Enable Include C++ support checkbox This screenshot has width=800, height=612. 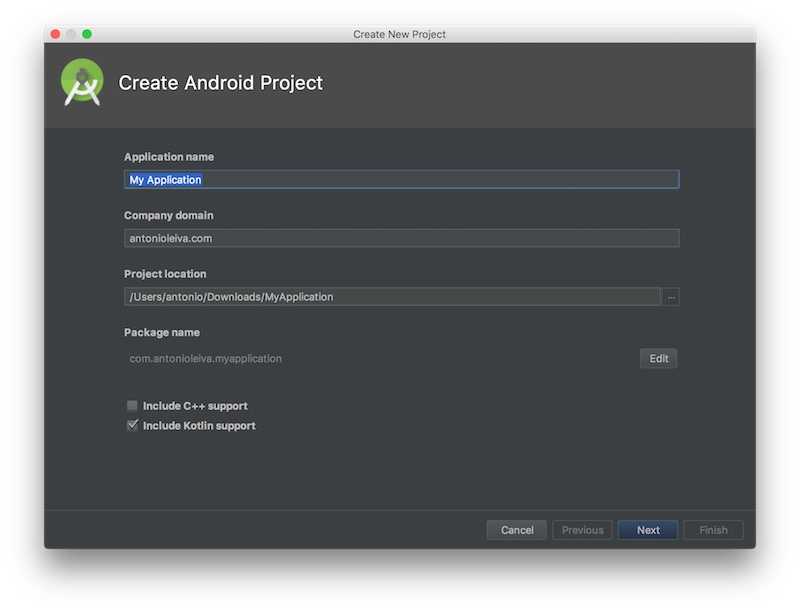coord(132,405)
